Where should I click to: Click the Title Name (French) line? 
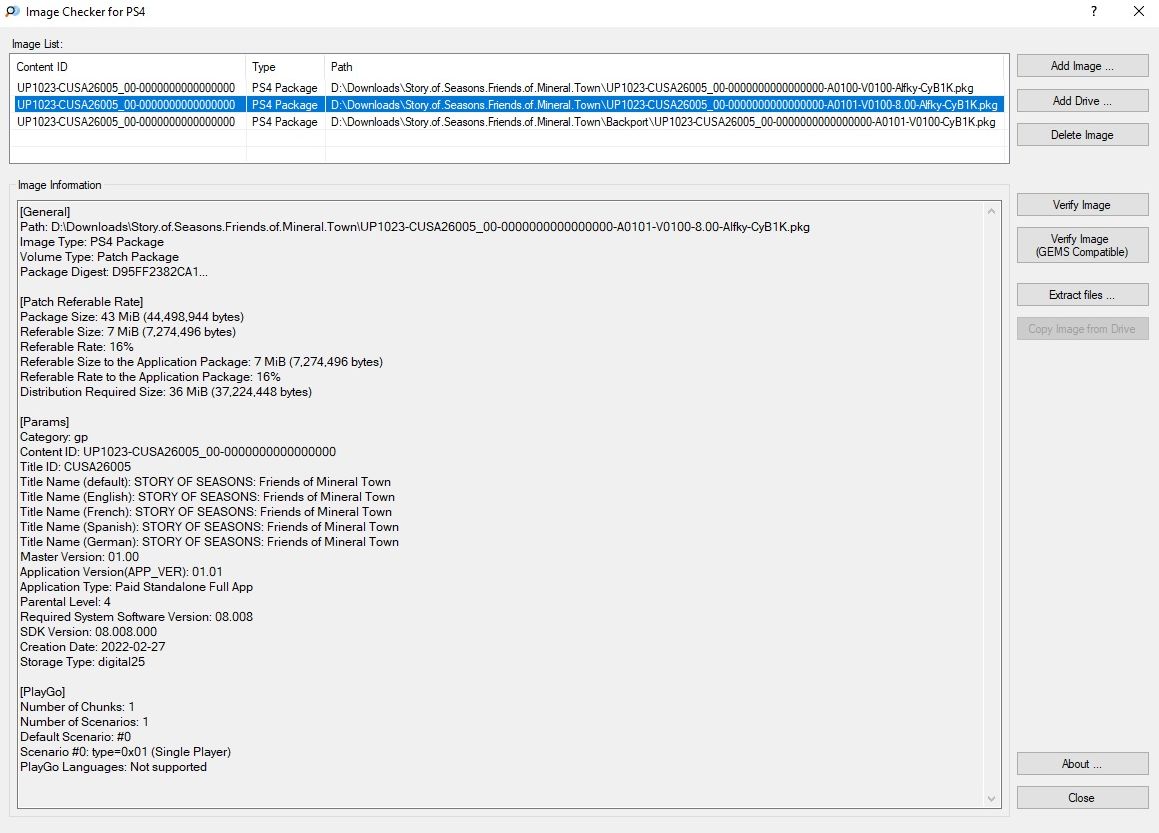click(206, 511)
